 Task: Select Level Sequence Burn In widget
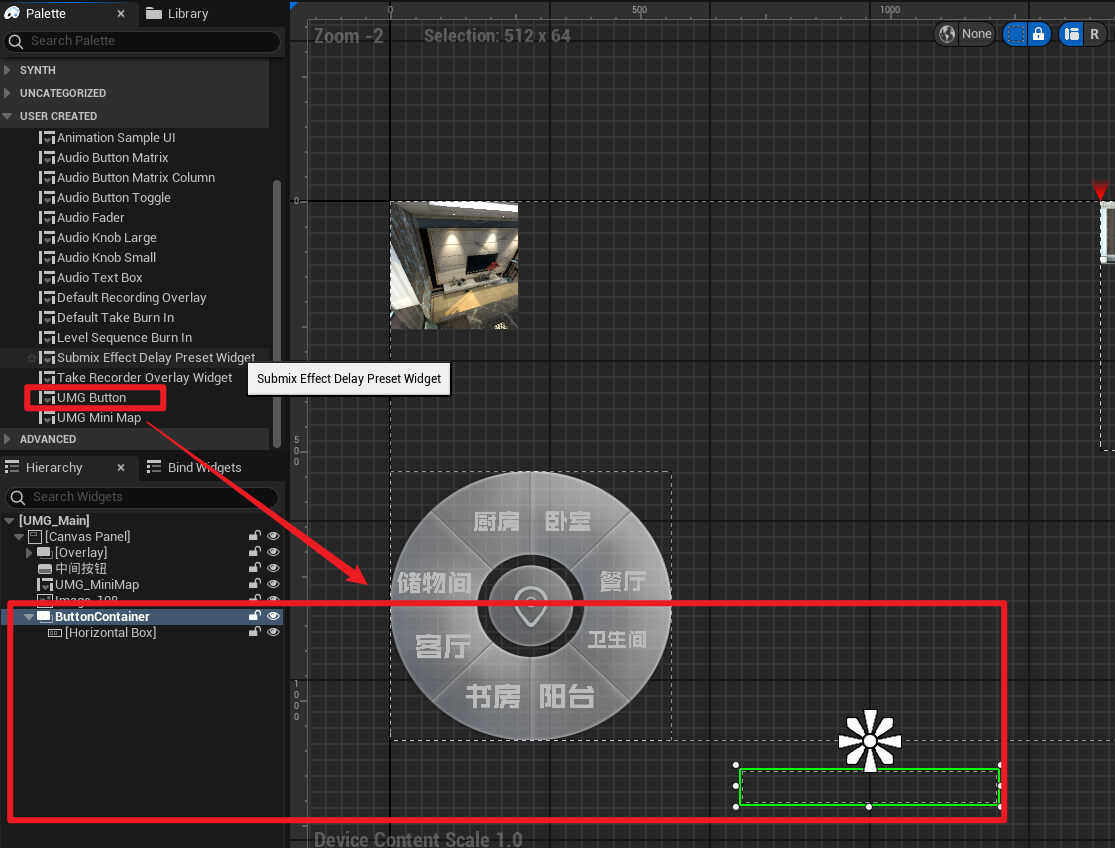[124, 337]
